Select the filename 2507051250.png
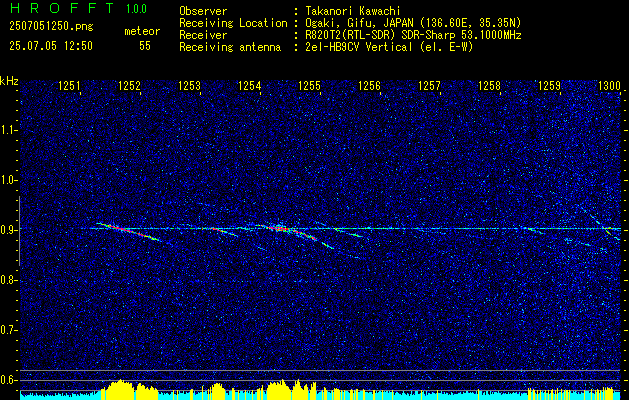 [51, 27]
